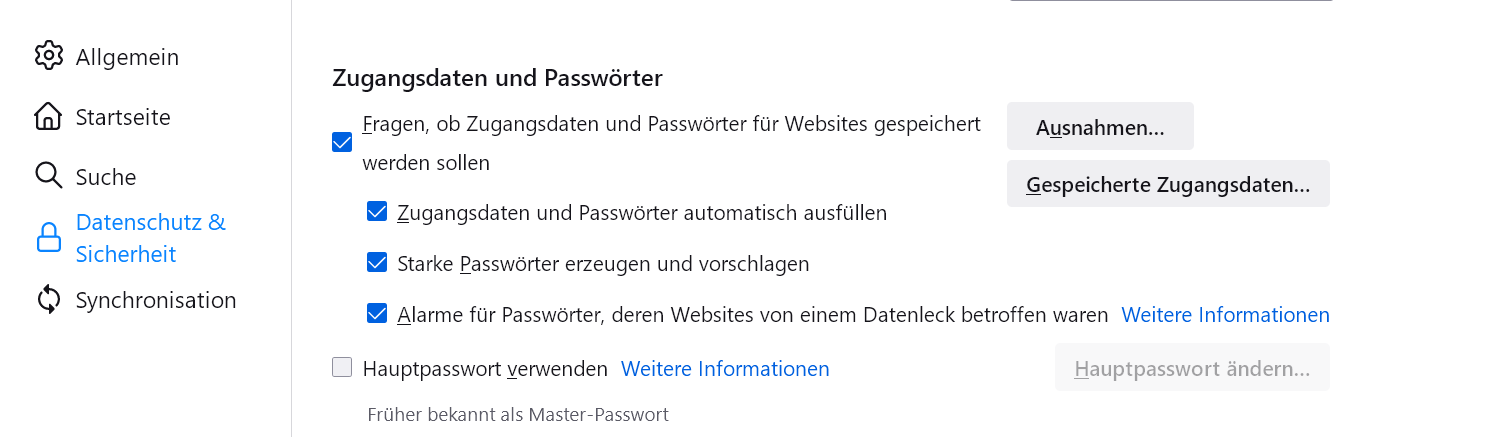Uncheck 'Alarme für Passwörter' data breach checkbox
This screenshot has height=437, width=1502.
click(x=377, y=314)
